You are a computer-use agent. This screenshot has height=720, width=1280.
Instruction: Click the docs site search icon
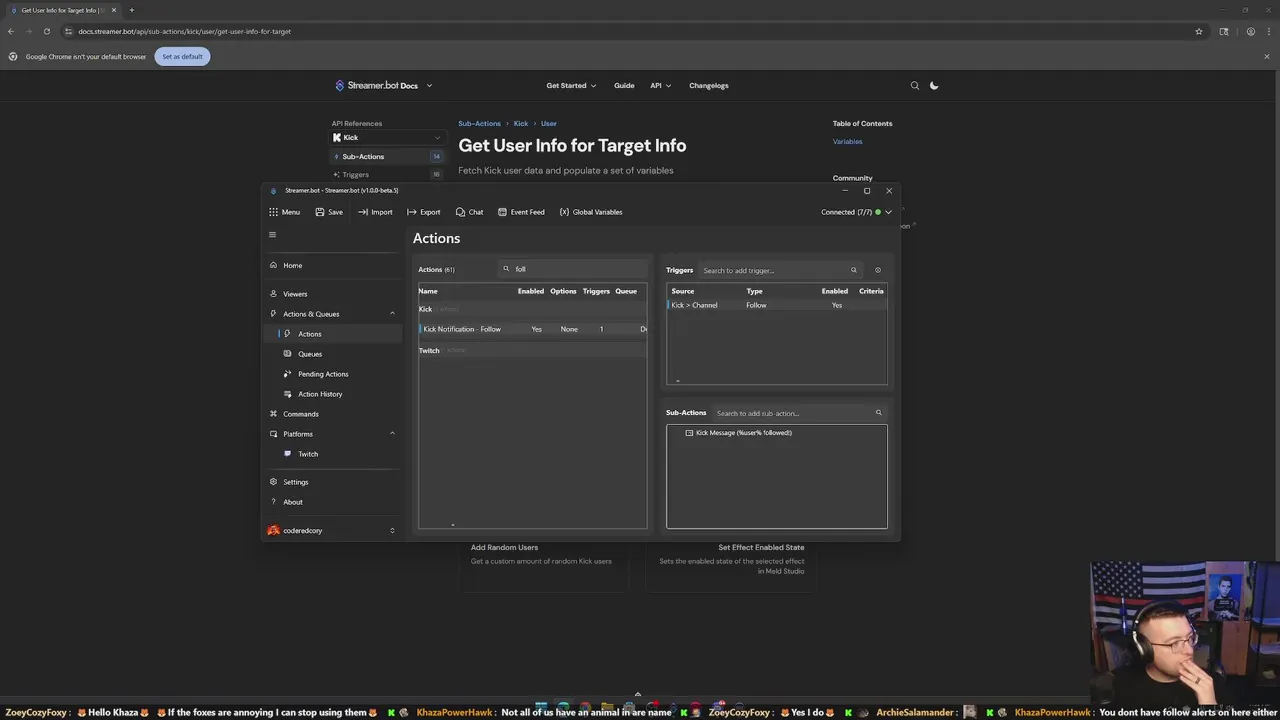pos(914,86)
